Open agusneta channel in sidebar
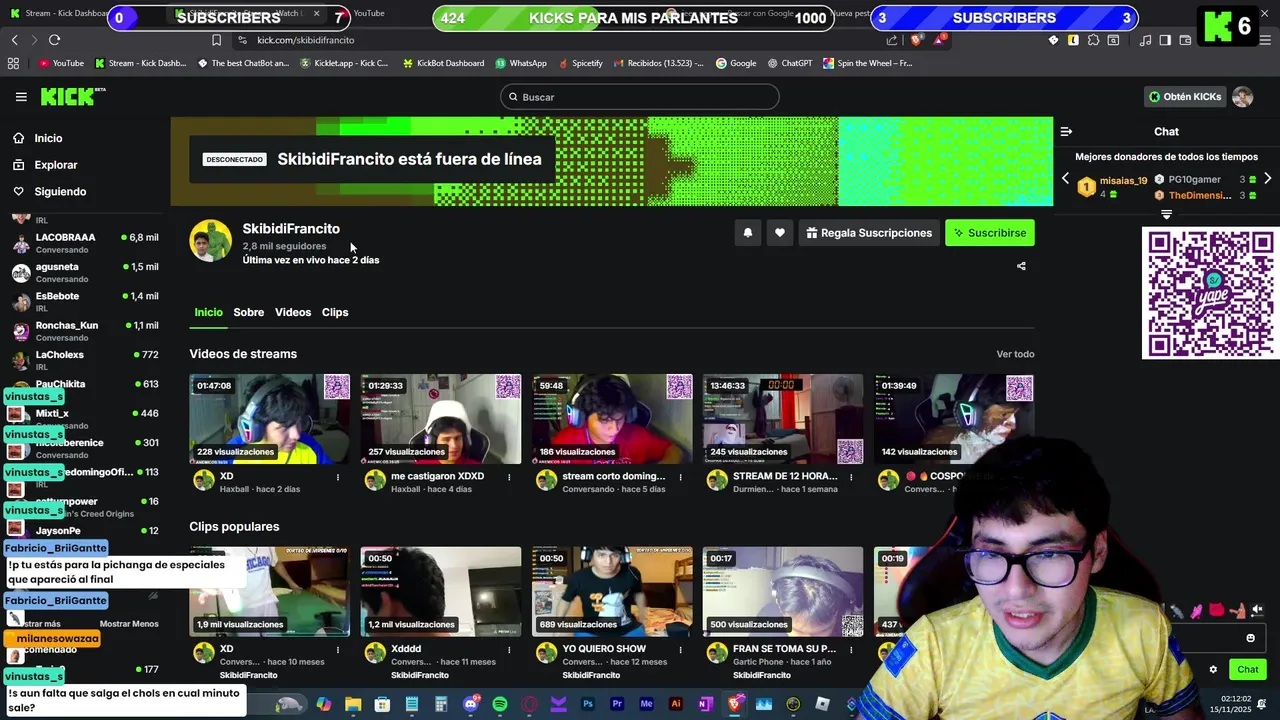Image resolution: width=1280 pixels, height=720 pixels. point(85,272)
